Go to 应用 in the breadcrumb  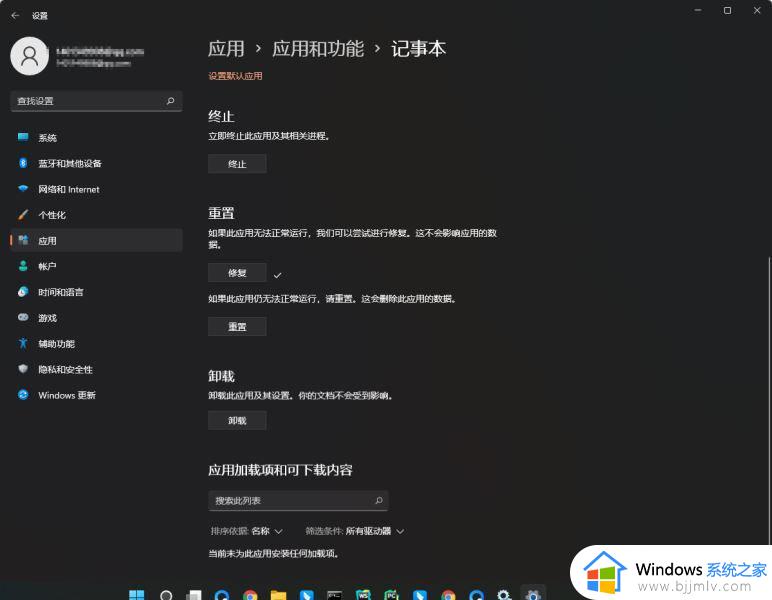coord(226,49)
